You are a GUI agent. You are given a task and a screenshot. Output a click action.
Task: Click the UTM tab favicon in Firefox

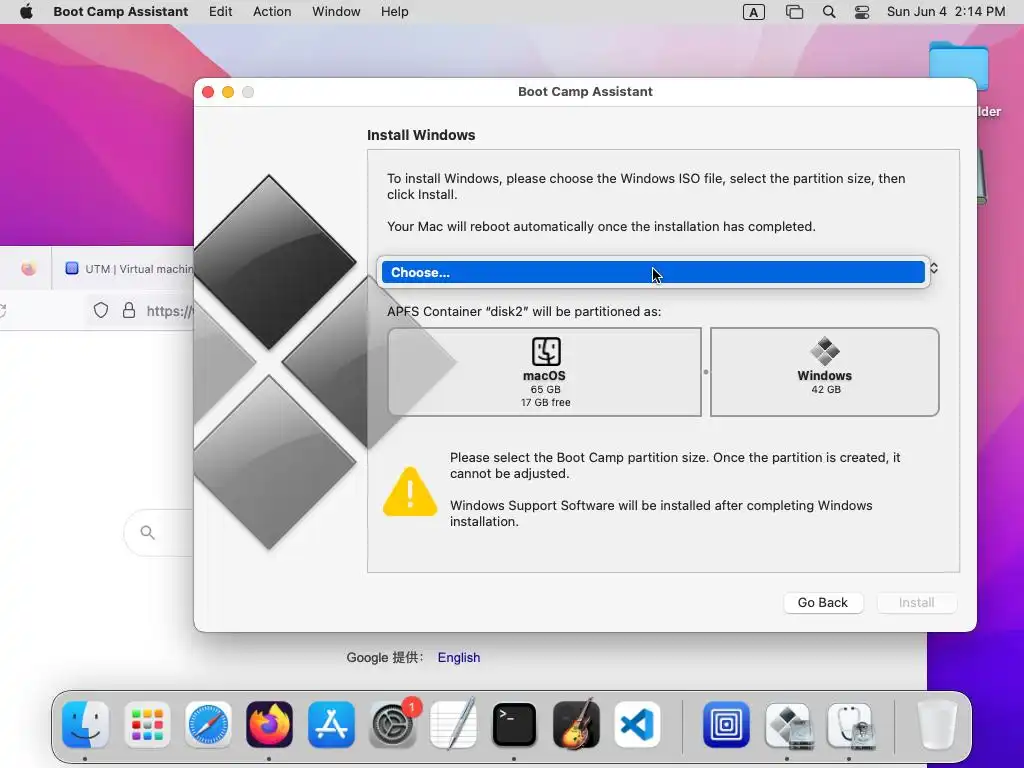coord(72,268)
